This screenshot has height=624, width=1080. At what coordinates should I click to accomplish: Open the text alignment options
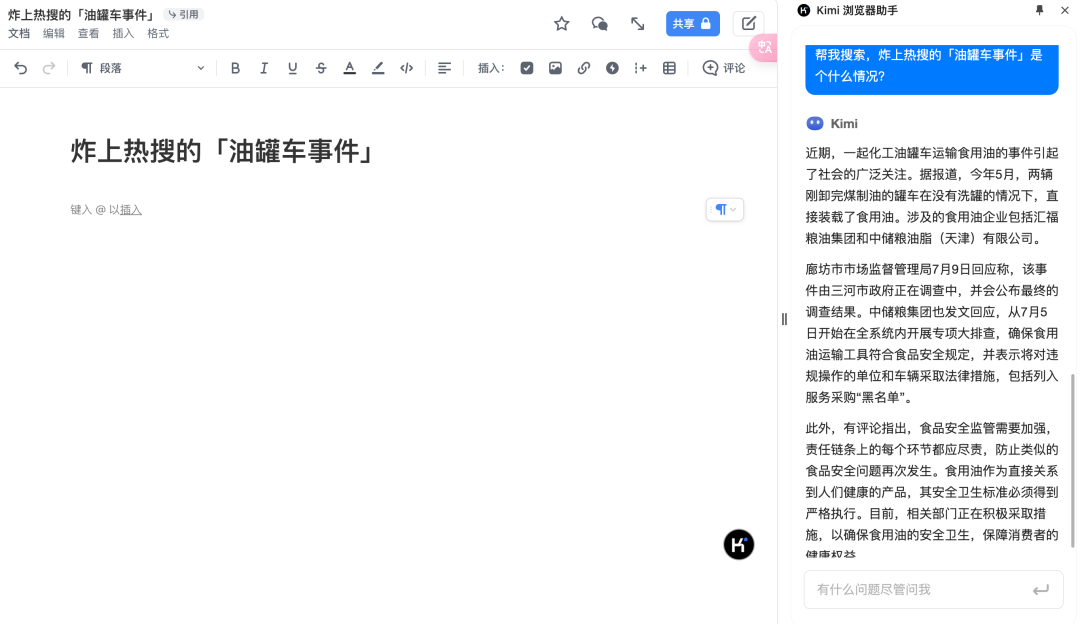click(x=444, y=68)
